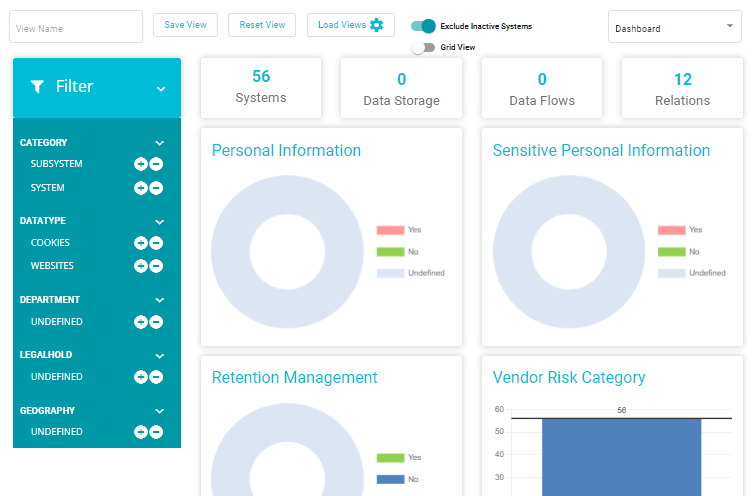Click the minus icon next to SUBSYSTEM

pos(156,164)
